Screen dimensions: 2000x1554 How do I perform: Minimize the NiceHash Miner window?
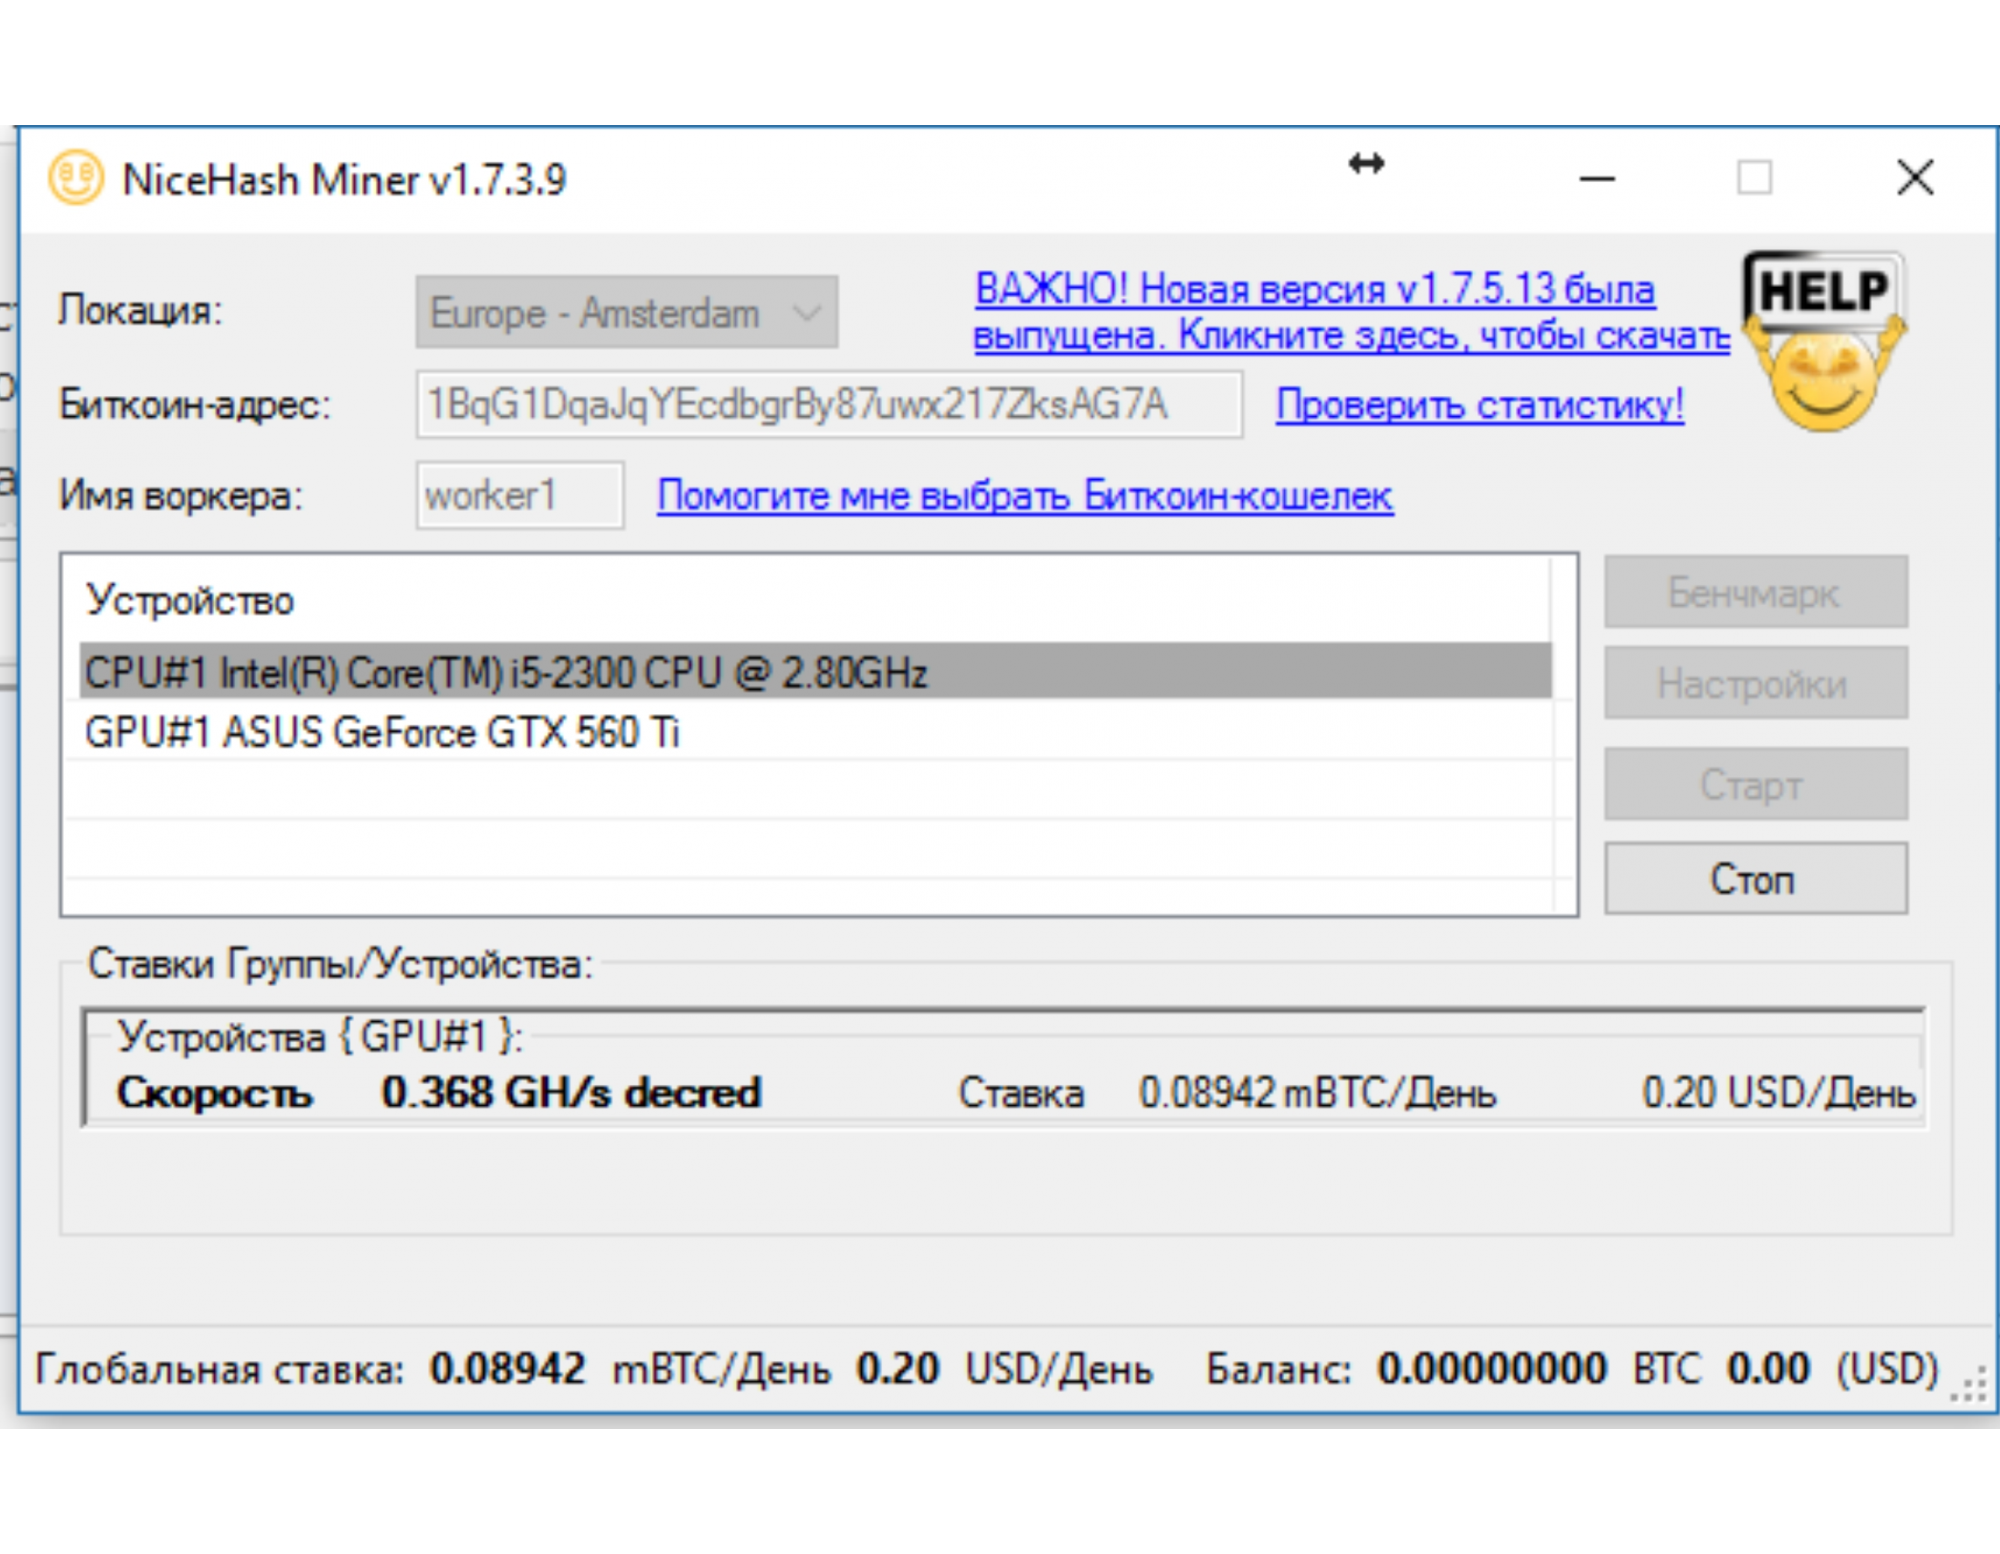(1597, 179)
